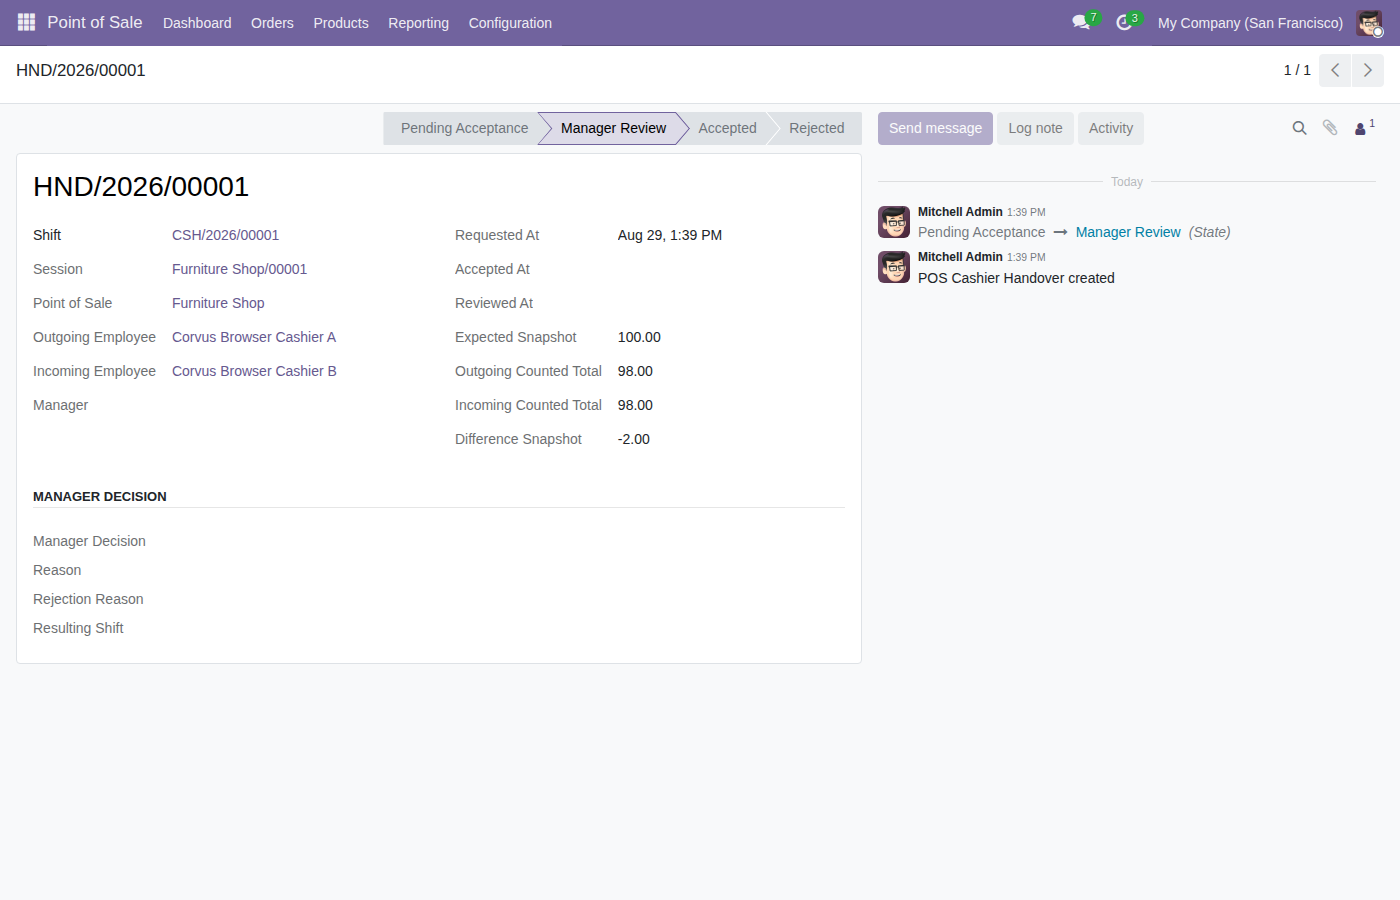Click Difference Snapshot value -2.00
The height and width of the screenshot is (900, 1400).
634,439
